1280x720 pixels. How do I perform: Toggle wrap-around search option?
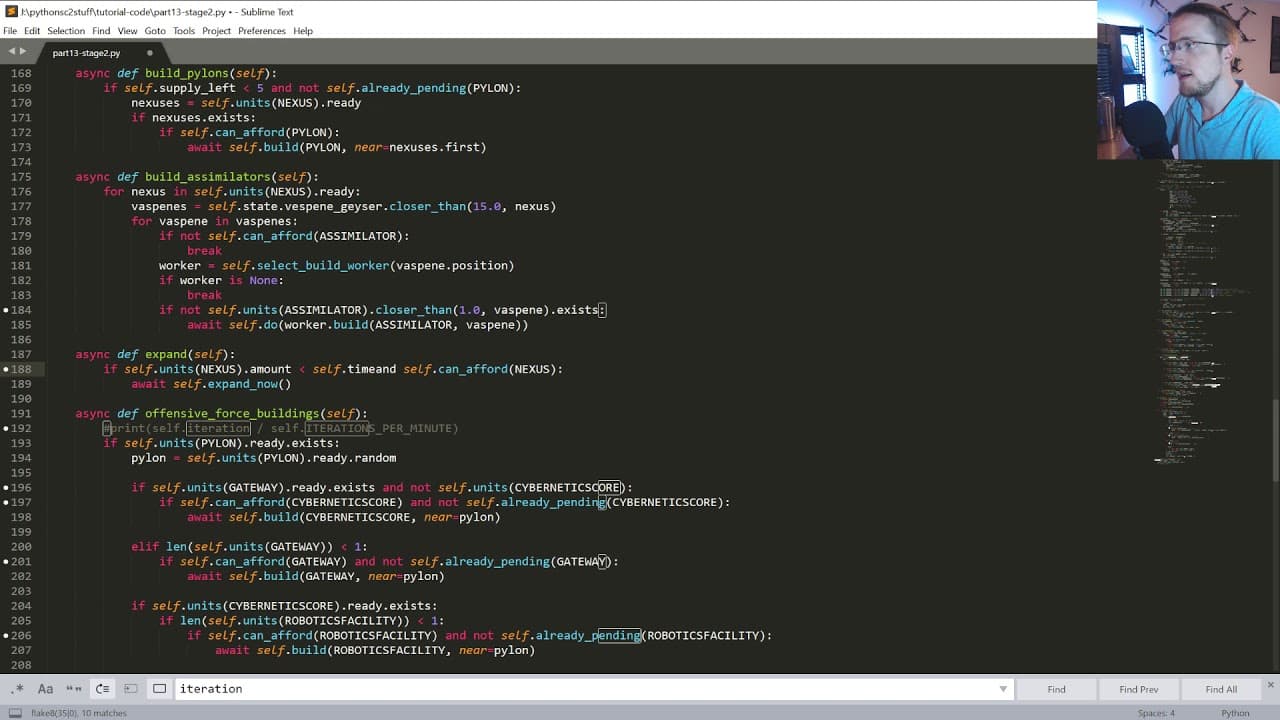102,689
